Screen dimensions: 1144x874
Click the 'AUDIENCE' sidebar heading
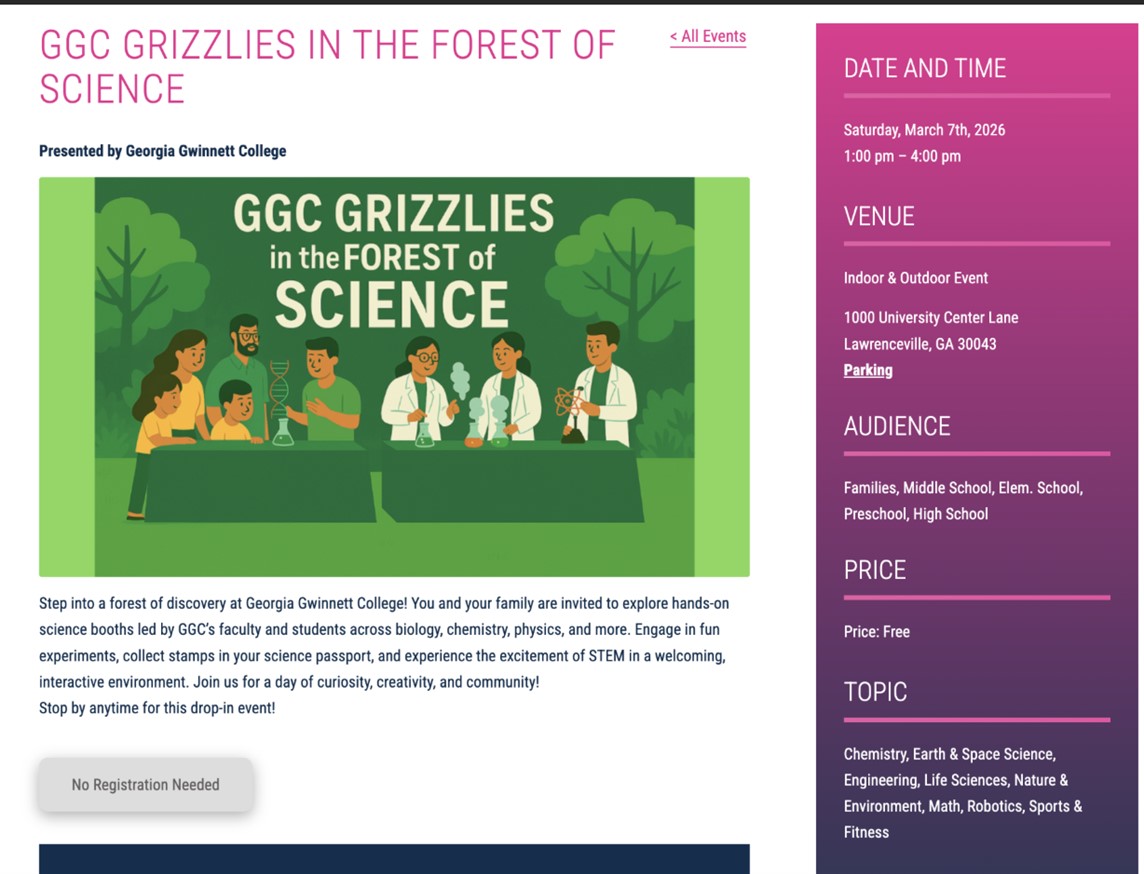(896, 426)
